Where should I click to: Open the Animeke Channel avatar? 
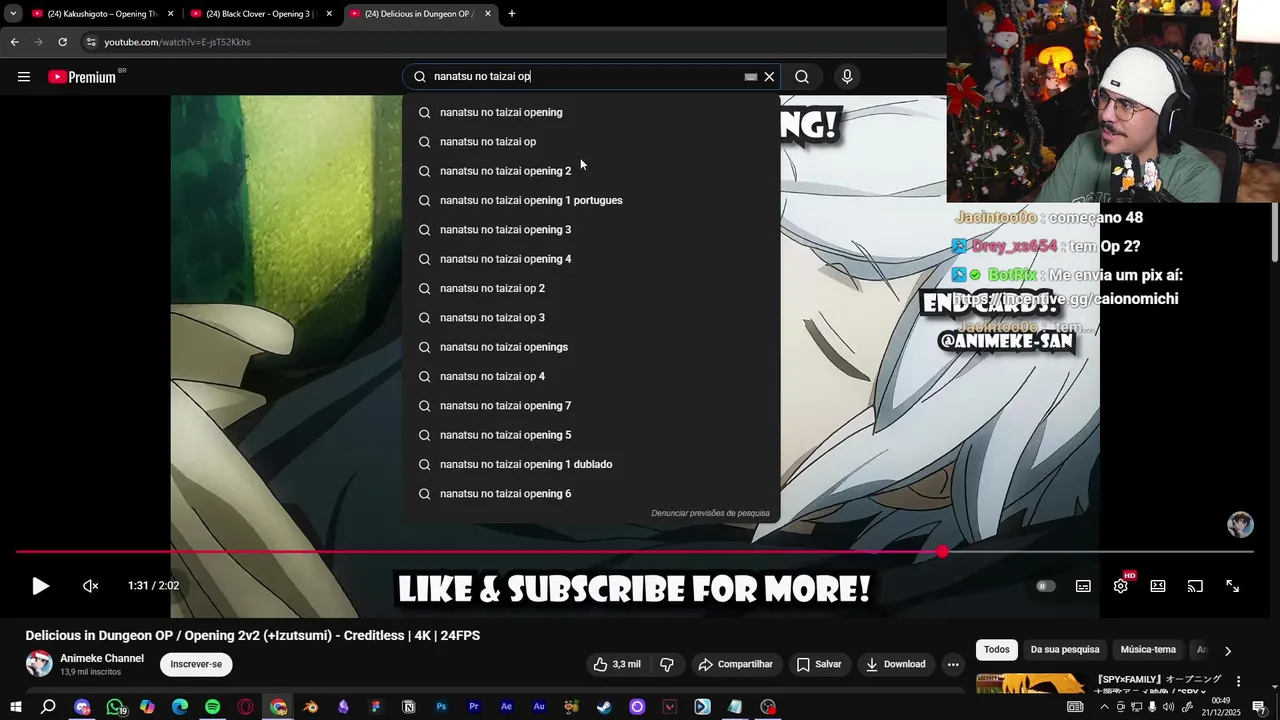tap(39, 664)
